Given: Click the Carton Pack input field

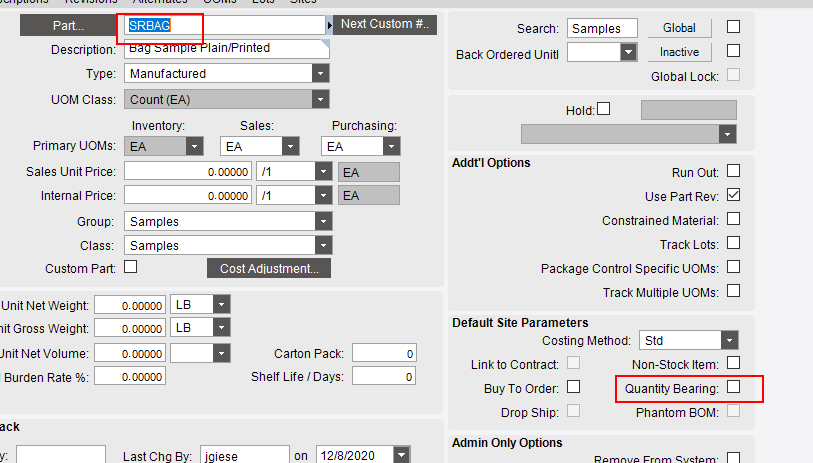Looking at the screenshot, I should (384, 353).
